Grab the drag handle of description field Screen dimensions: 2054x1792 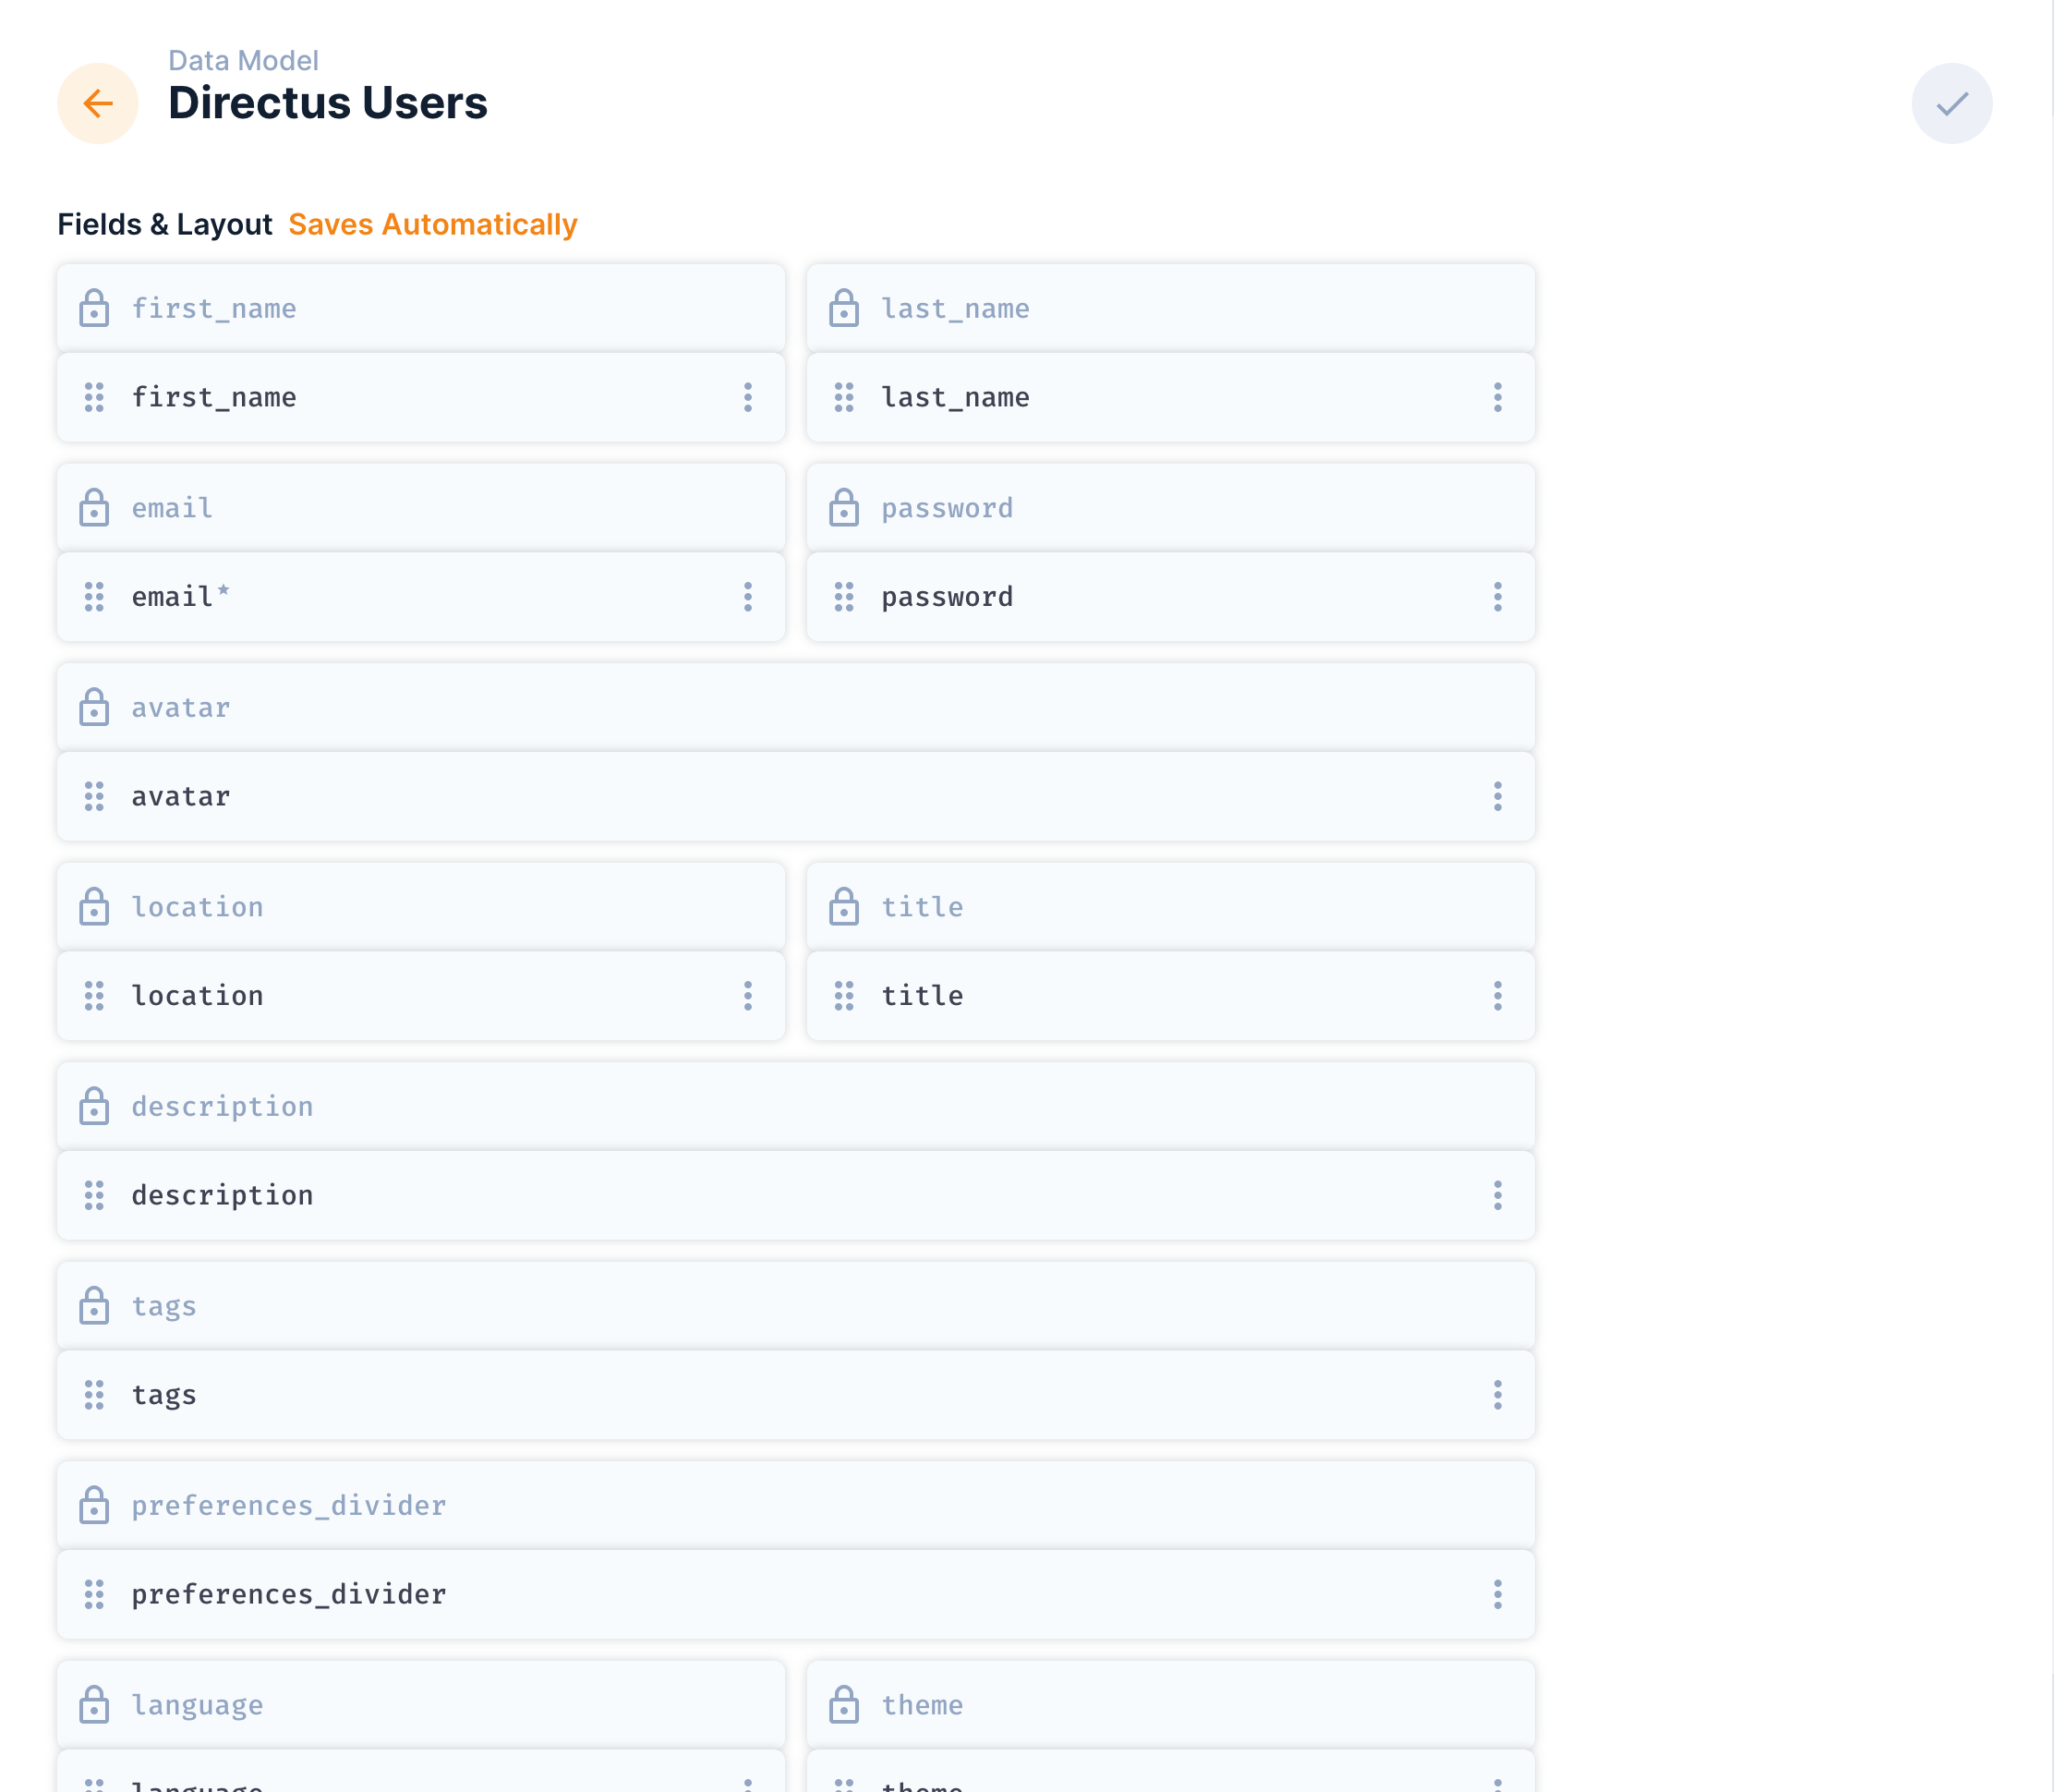point(94,1195)
